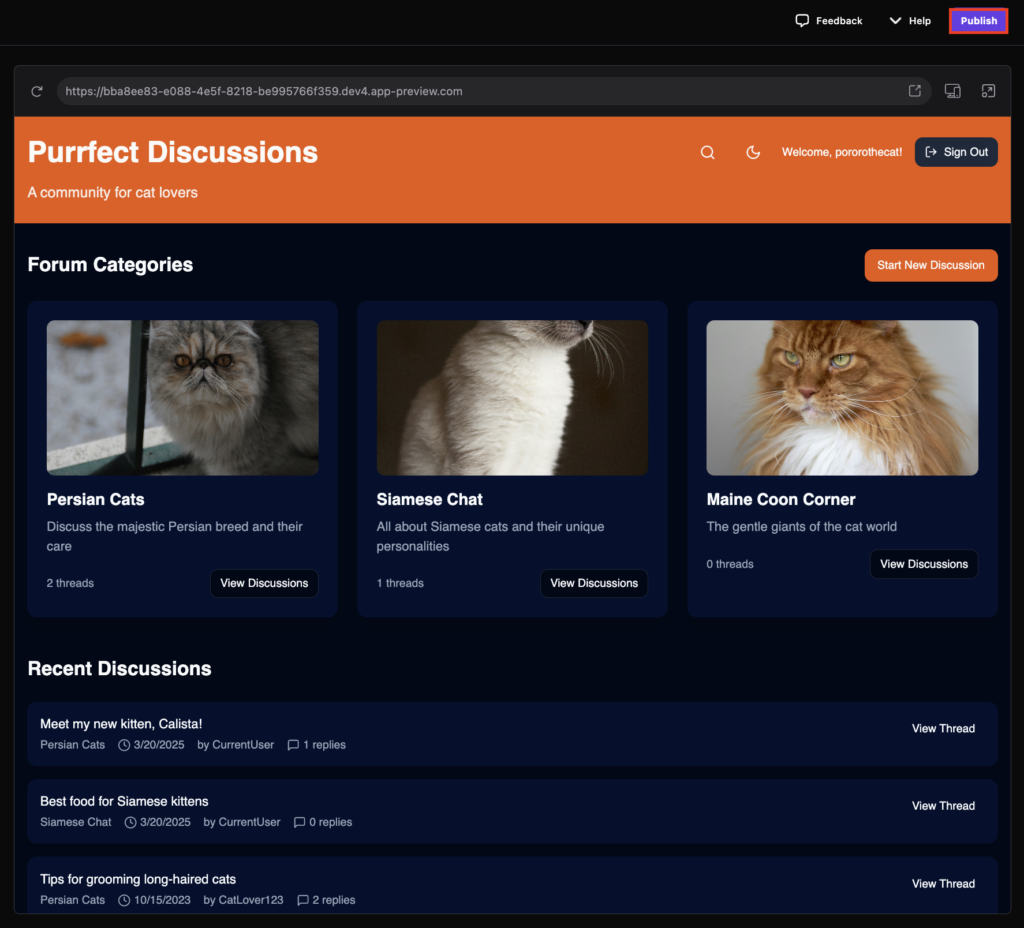
Task: View Discussions for Maine Coon Corner
Action: click(923, 563)
